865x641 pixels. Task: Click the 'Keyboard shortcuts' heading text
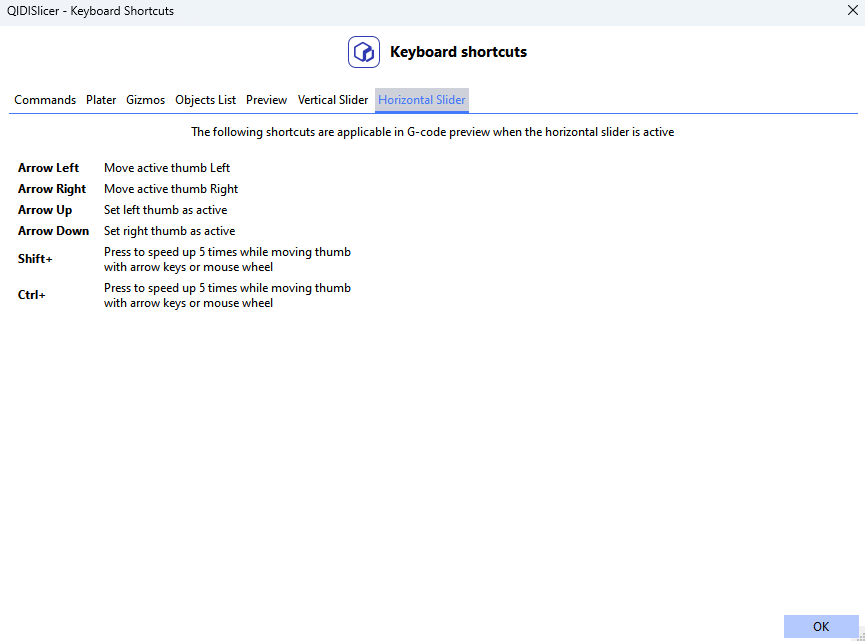(458, 52)
